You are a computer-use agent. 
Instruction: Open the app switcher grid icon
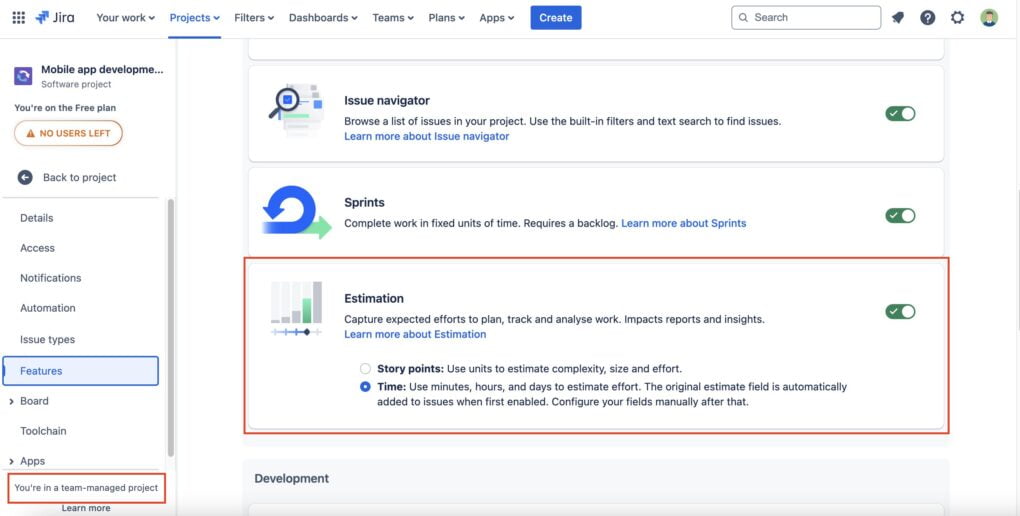pyautogui.click(x=19, y=18)
